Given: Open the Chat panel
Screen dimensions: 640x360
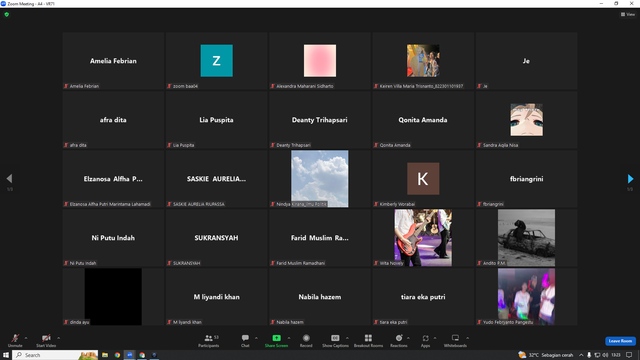Looking at the screenshot, I should pyautogui.click(x=245, y=340).
